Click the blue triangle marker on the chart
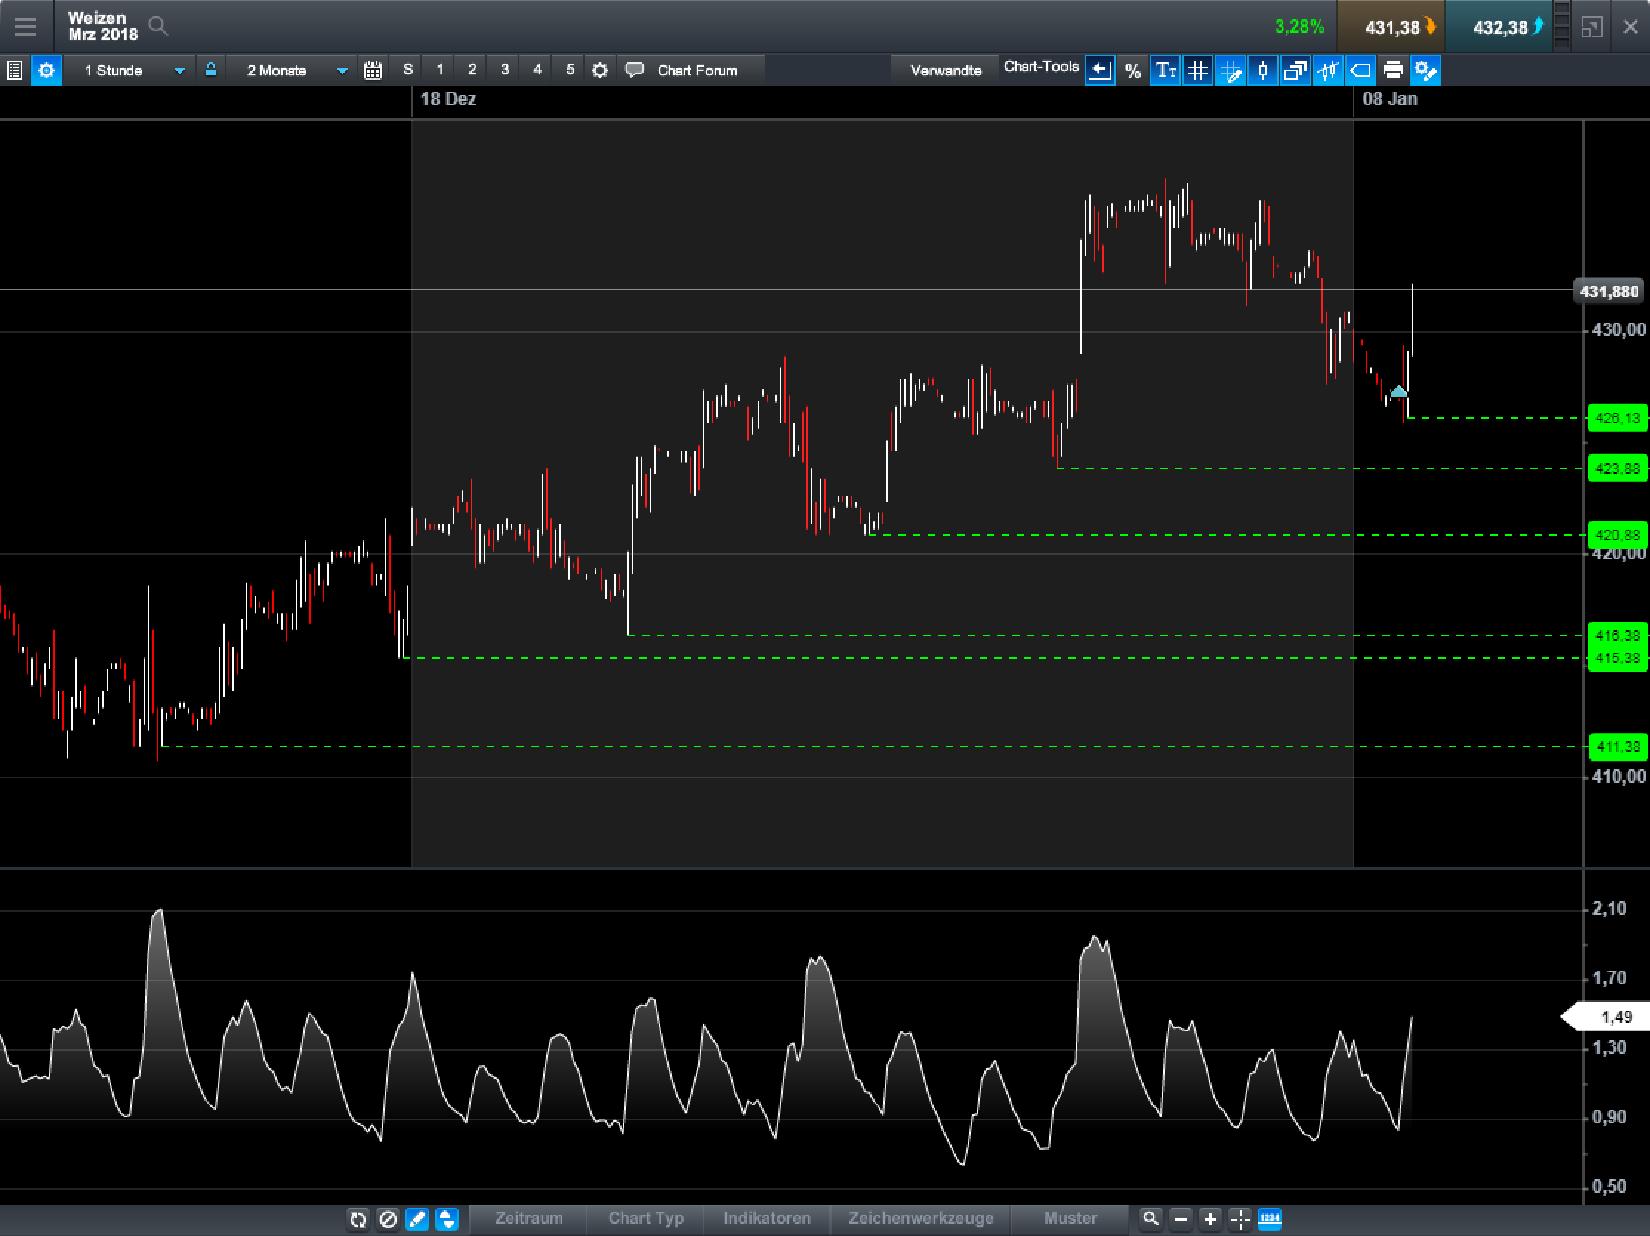Screen dimensions: 1650x1236 1399,391
